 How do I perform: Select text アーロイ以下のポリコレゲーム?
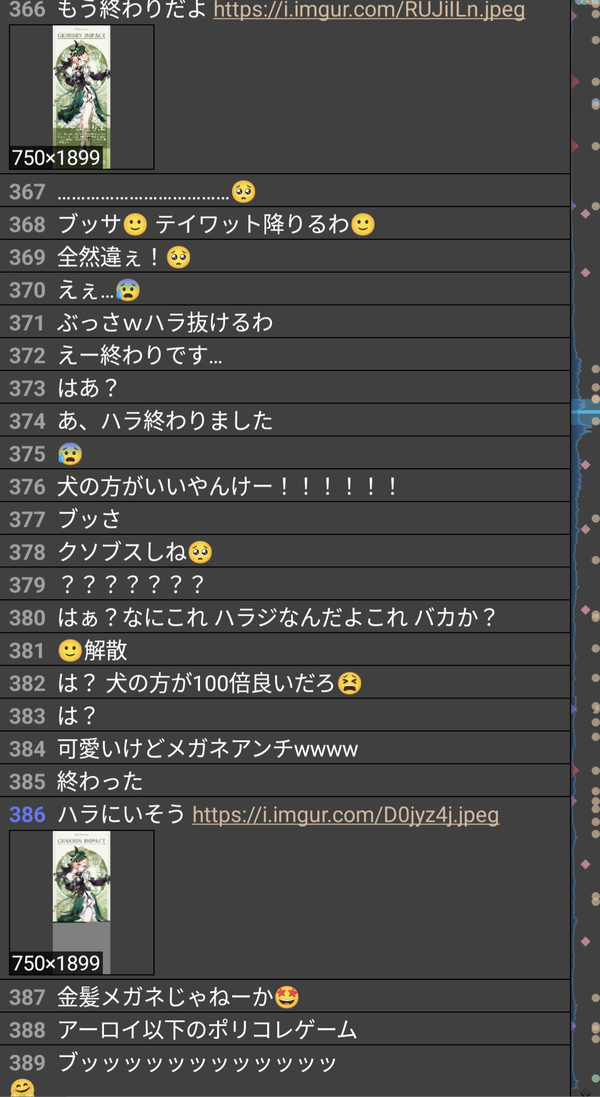pyautogui.click(x=207, y=1030)
